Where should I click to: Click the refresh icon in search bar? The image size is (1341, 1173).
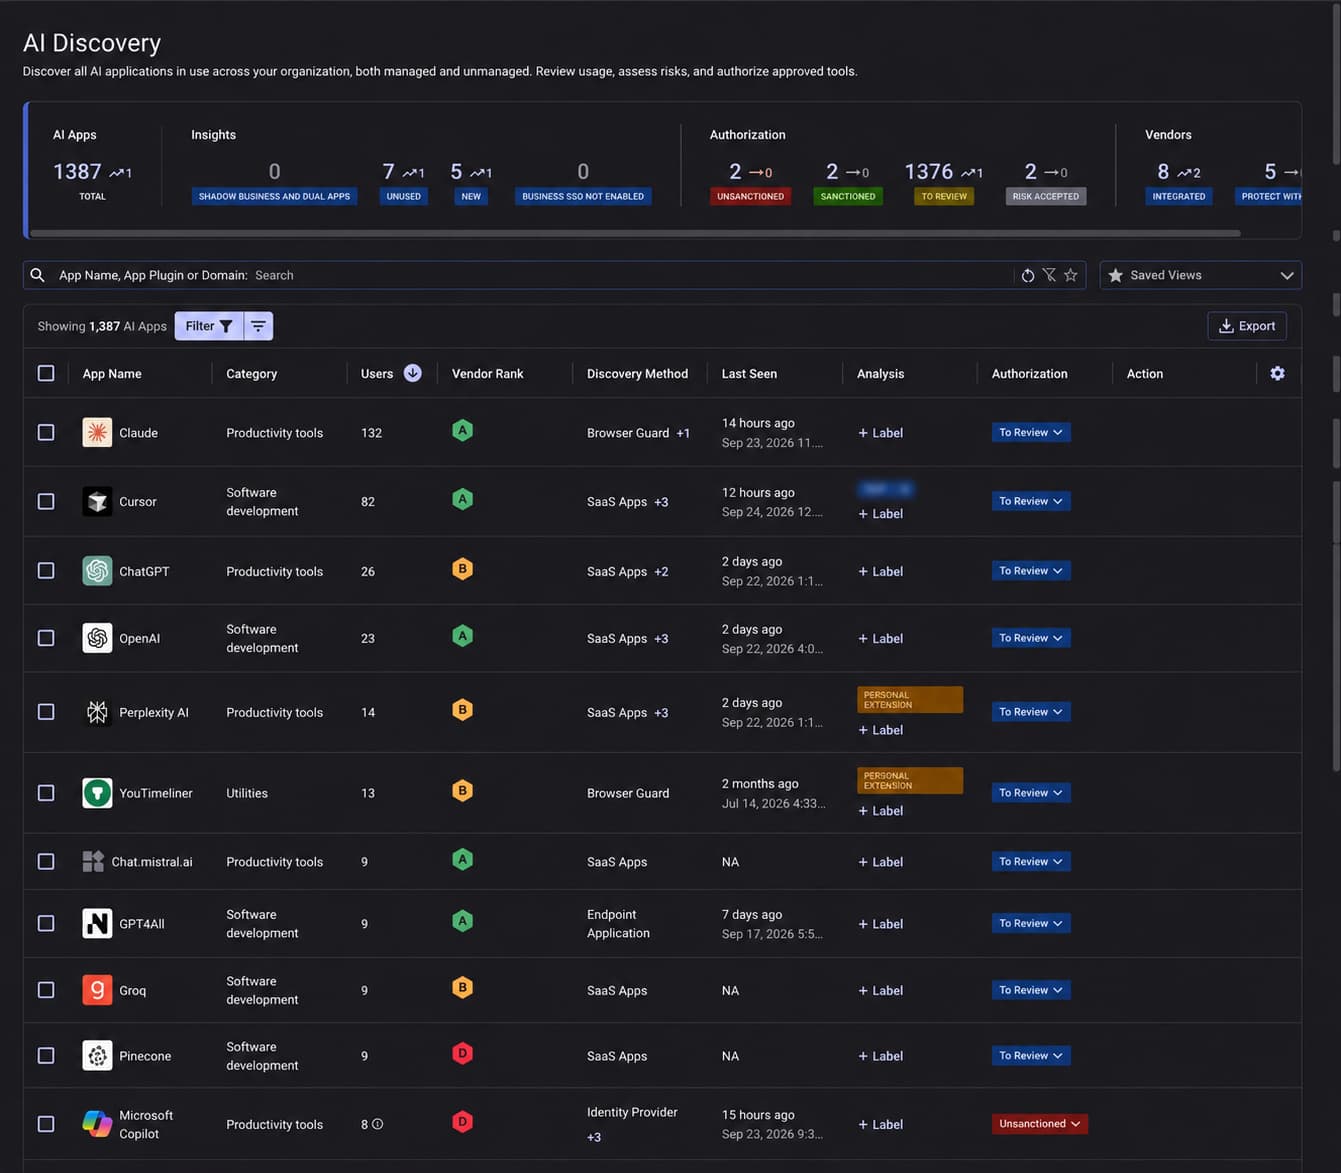[x=1028, y=275]
